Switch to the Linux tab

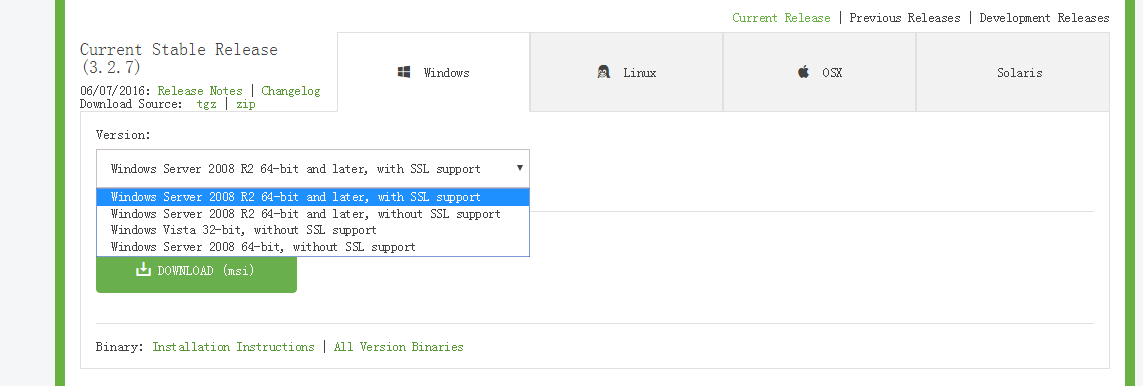click(626, 72)
